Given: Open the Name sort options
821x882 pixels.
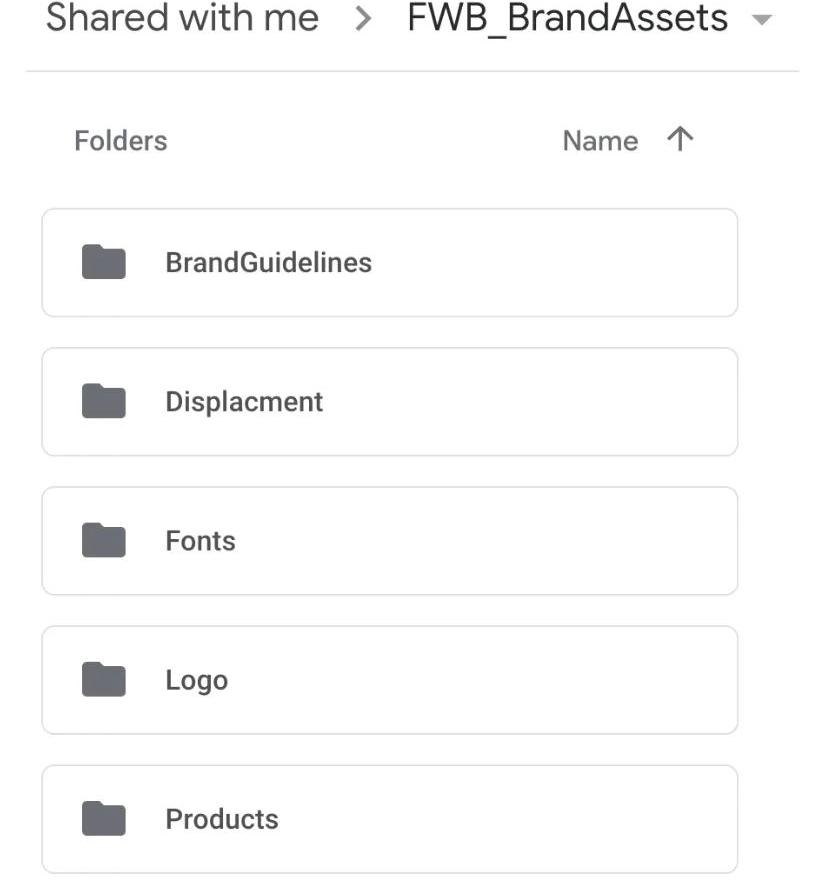Looking at the screenshot, I should tap(600, 141).
